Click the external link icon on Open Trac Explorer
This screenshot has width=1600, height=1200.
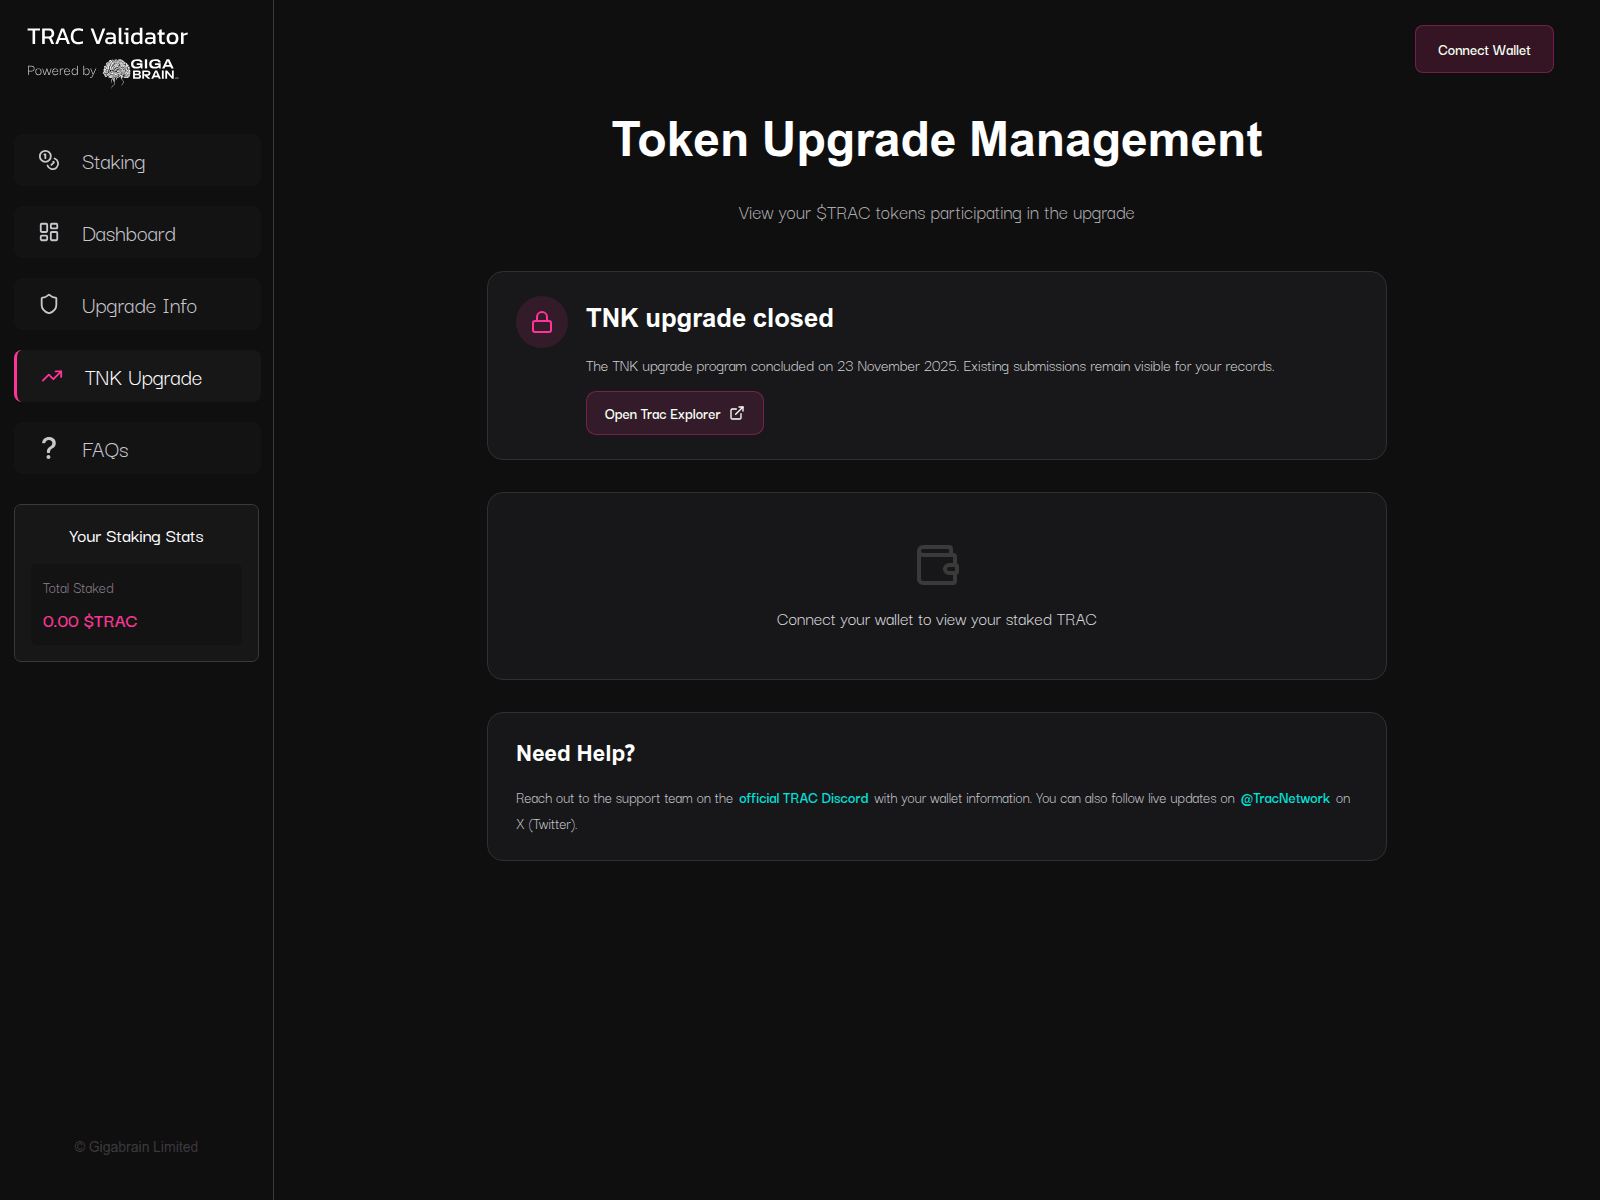(x=737, y=413)
